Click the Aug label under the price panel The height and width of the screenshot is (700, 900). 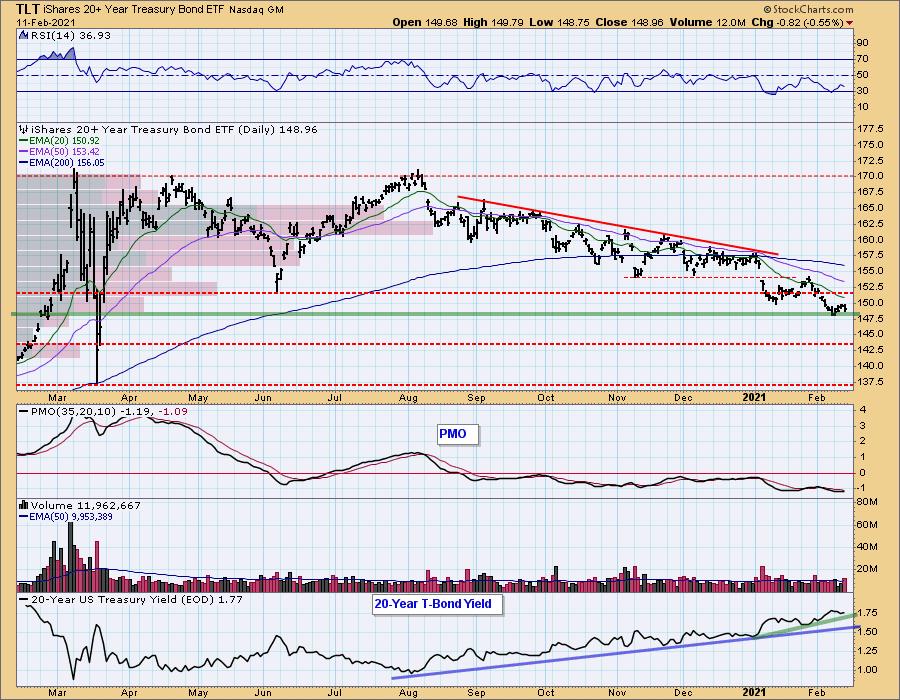click(408, 398)
